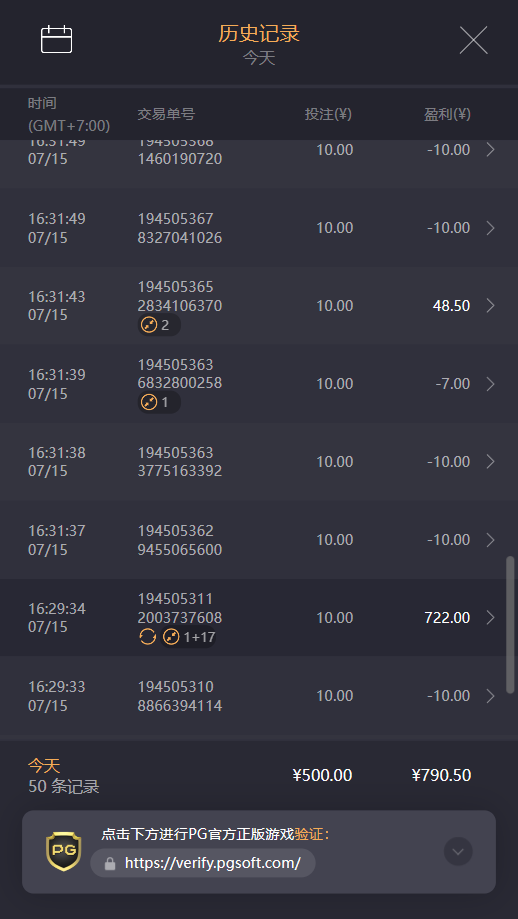
Task: Select transaction 1945053678327041026 row
Action: click(259, 228)
